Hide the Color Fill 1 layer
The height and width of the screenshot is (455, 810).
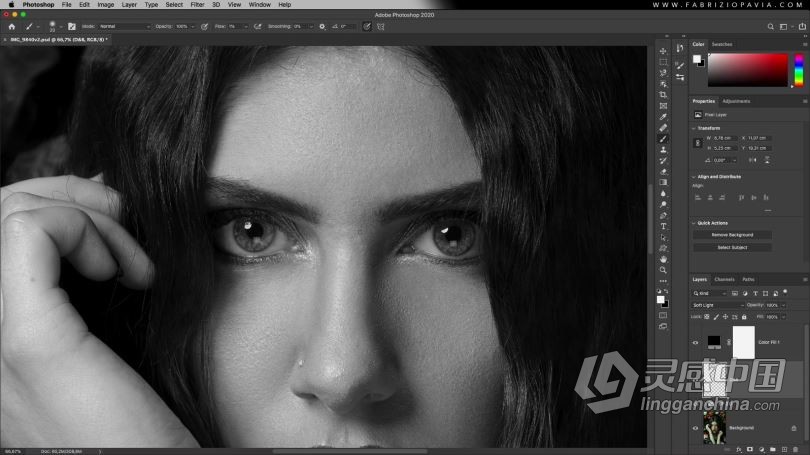(695, 342)
